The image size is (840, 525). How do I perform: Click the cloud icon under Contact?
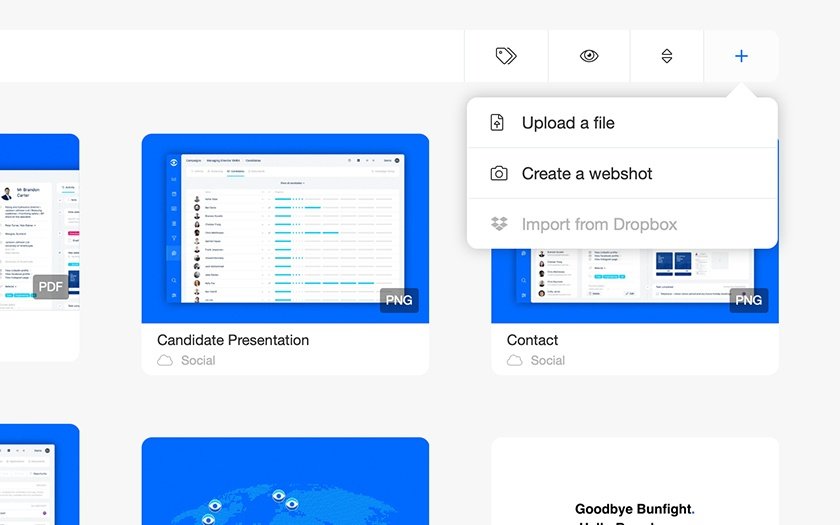515,361
